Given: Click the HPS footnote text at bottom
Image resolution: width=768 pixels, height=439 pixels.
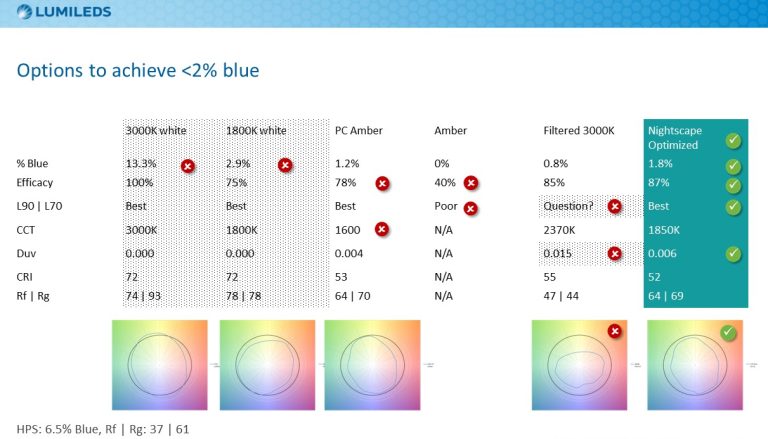Looking at the screenshot, I should [103, 429].
